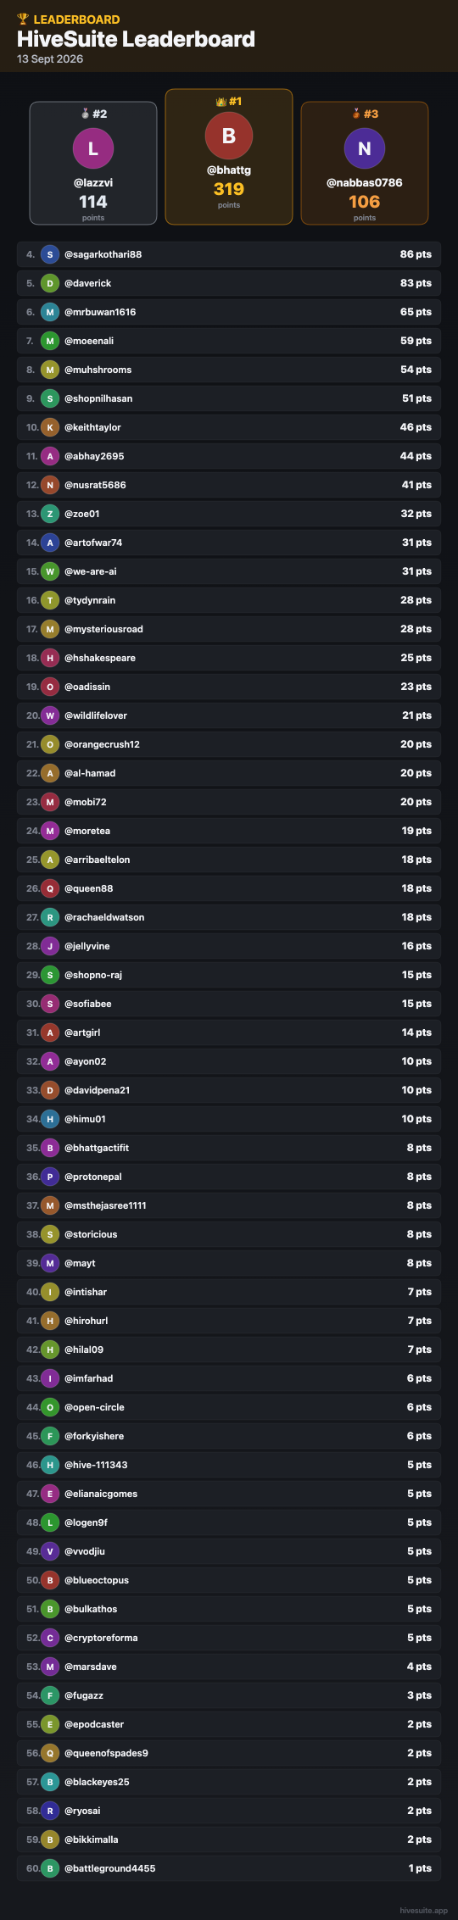The width and height of the screenshot is (458, 1920).
Task: Click the @bhattgactifit username
Action: (x=97, y=1148)
